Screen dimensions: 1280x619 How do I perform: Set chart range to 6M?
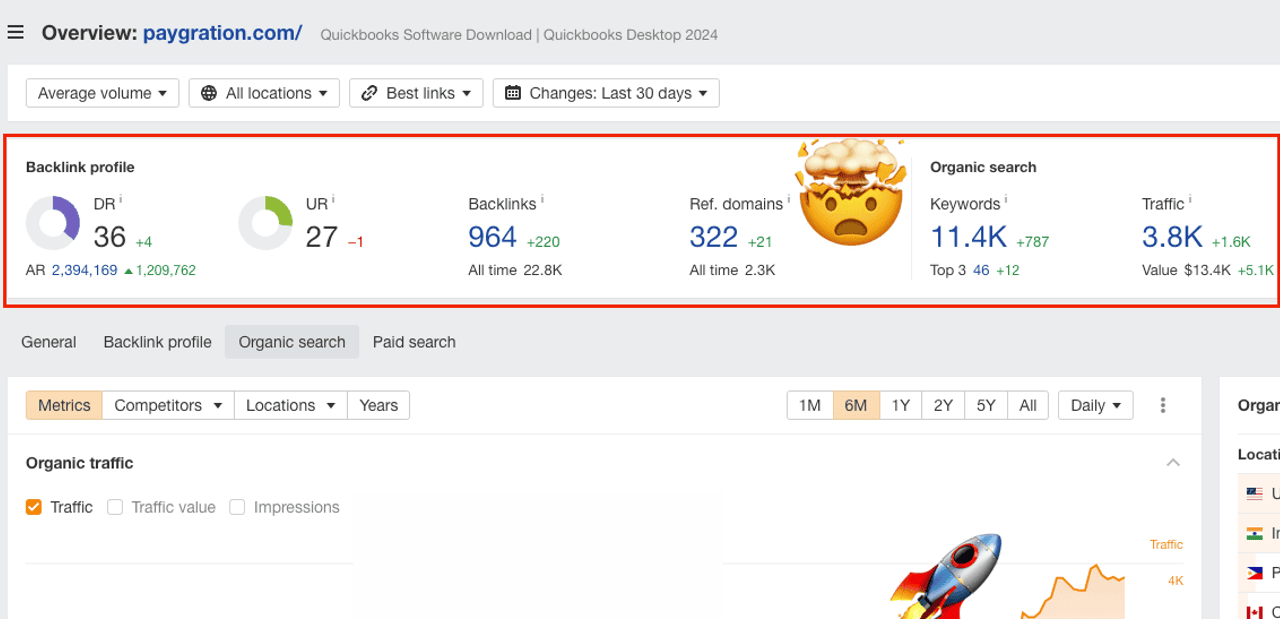pyautogui.click(x=856, y=405)
